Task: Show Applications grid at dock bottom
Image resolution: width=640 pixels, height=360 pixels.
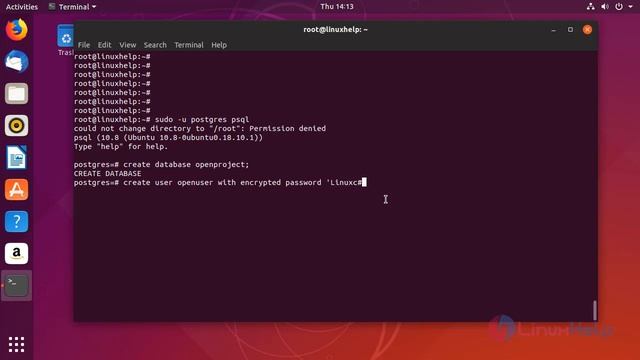Action: [16, 344]
